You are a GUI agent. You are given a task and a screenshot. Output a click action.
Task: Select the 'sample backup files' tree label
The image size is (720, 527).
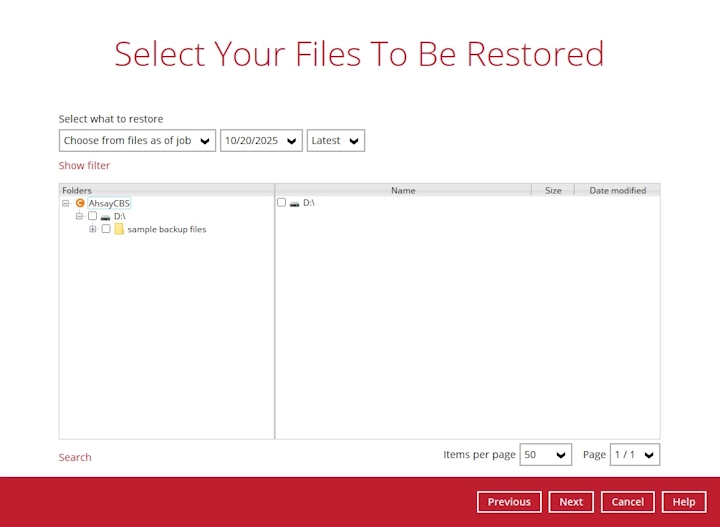tap(167, 229)
